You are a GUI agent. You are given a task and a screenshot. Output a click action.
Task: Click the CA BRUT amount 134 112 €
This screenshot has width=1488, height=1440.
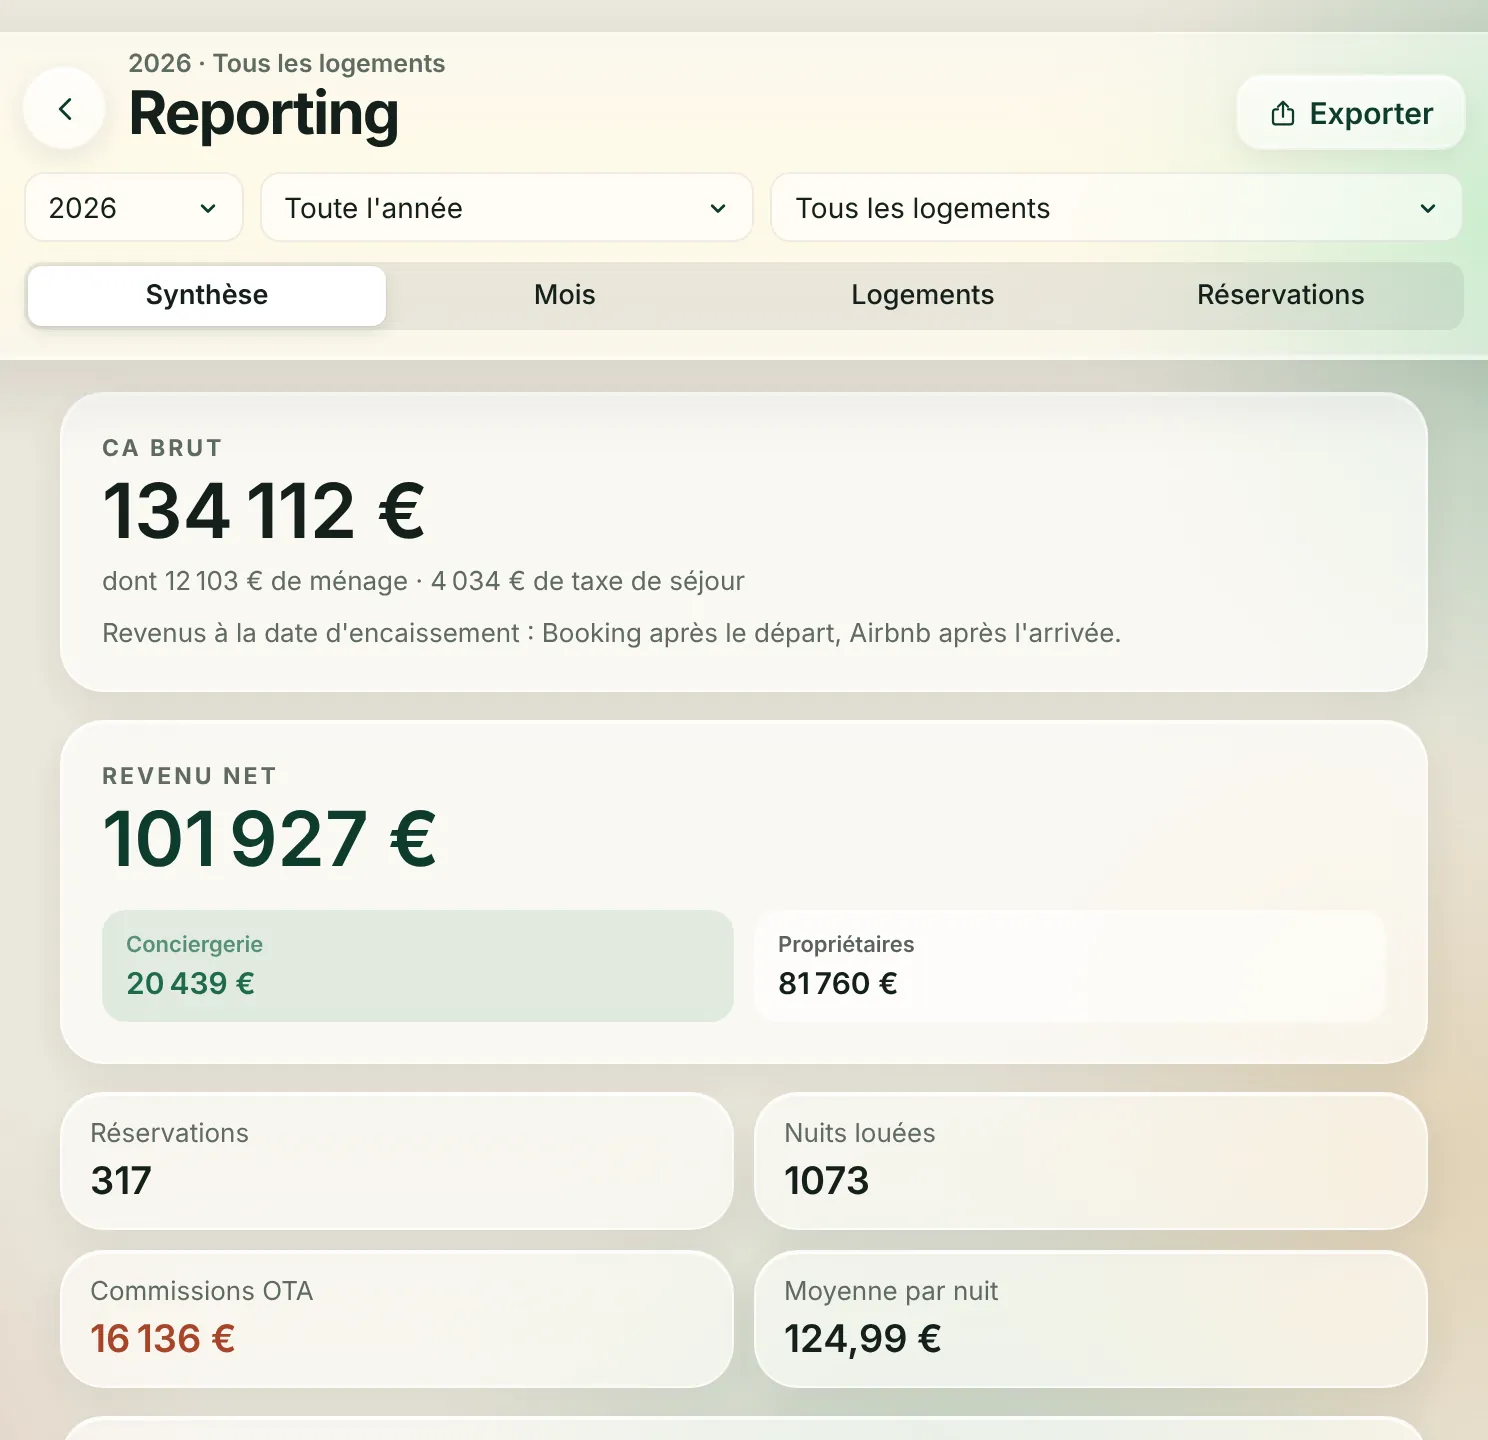(x=264, y=511)
